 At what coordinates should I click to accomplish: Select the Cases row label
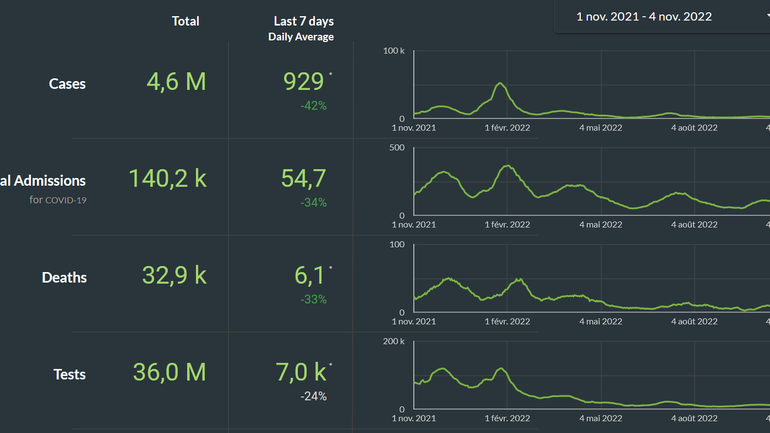click(x=67, y=84)
